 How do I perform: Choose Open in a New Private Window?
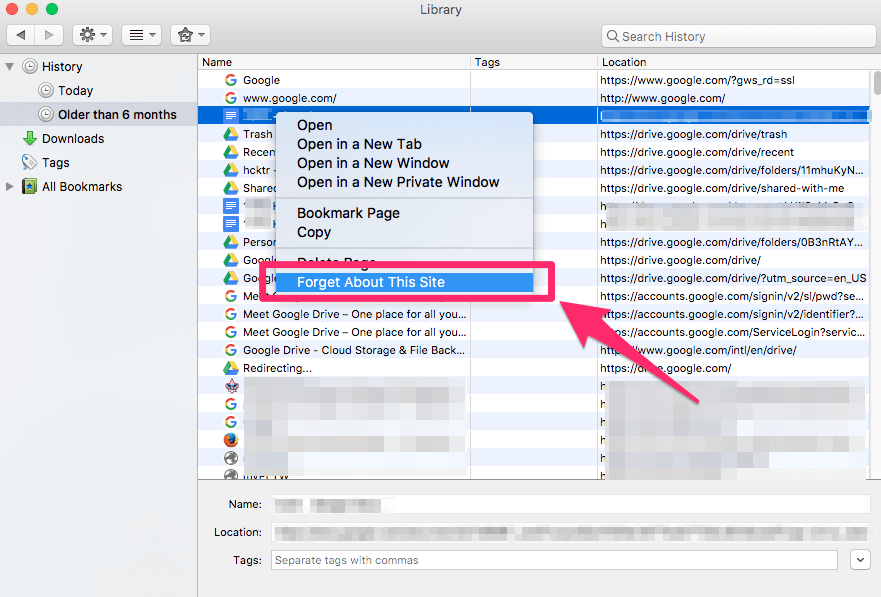[x=397, y=182]
